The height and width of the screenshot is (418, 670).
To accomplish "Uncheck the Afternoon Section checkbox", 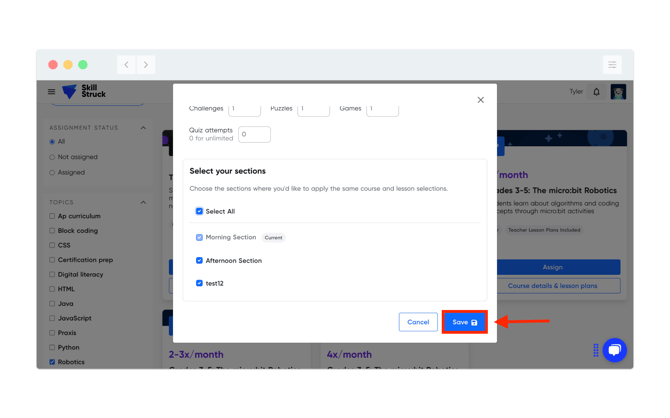I will [199, 260].
